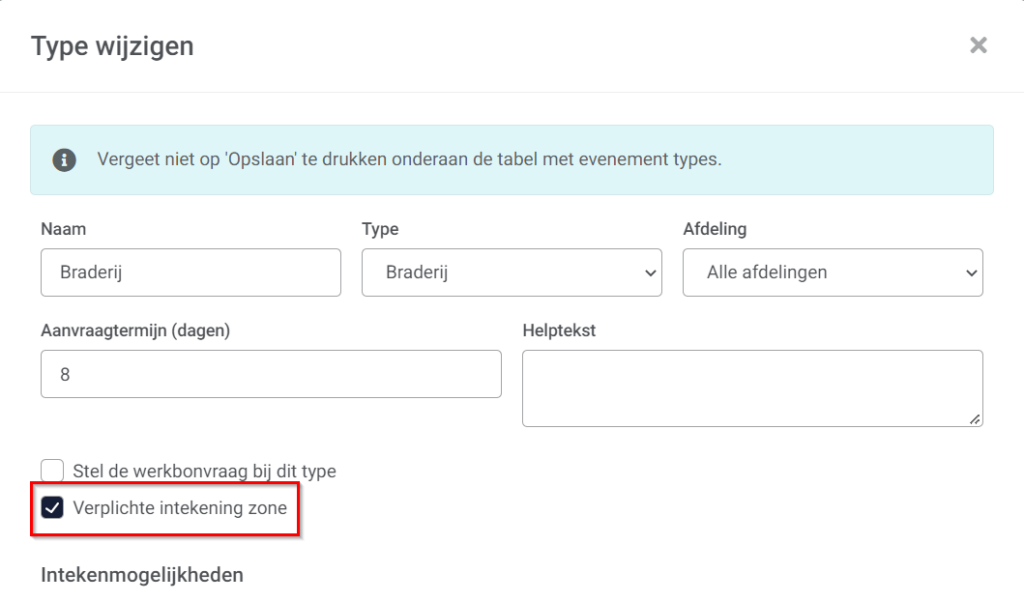
Task: Uncheck Verplichte intekening zone checkbox
Action: tap(52, 508)
